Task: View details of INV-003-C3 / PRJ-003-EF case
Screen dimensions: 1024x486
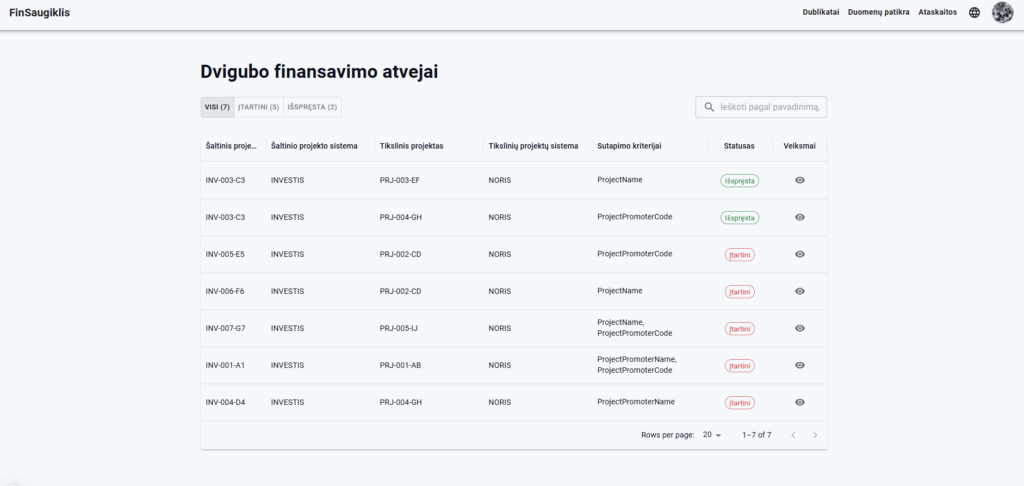Action: tap(799, 180)
